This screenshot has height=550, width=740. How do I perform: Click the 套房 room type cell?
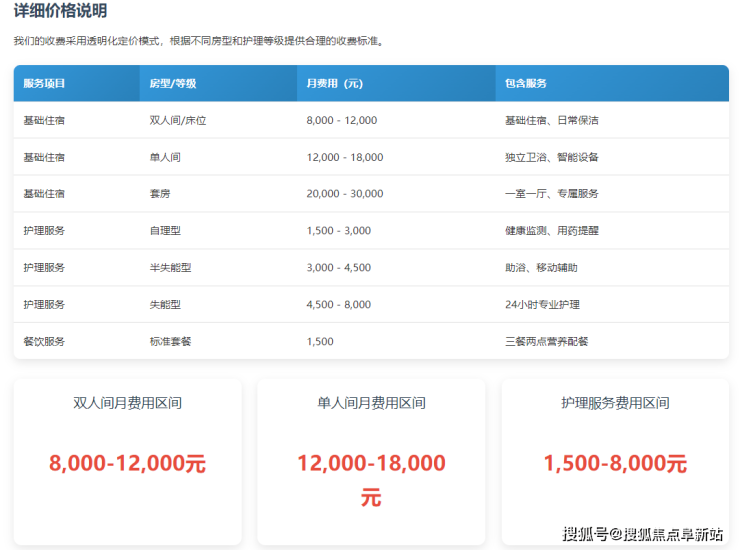[x=159, y=194]
